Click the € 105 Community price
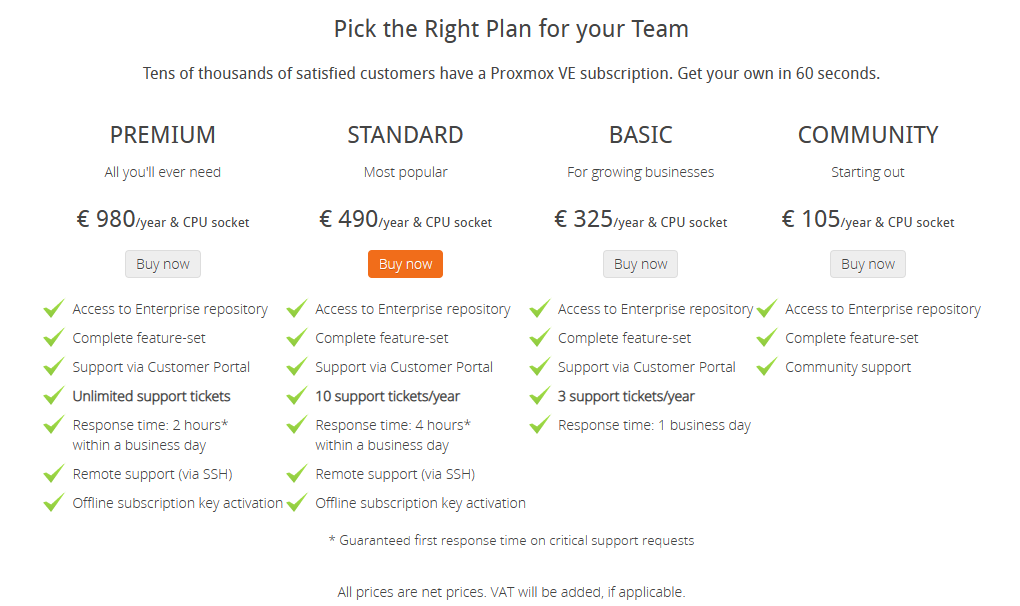Image resolution: width=1020 pixels, height=606 pixels. point(811,219)
